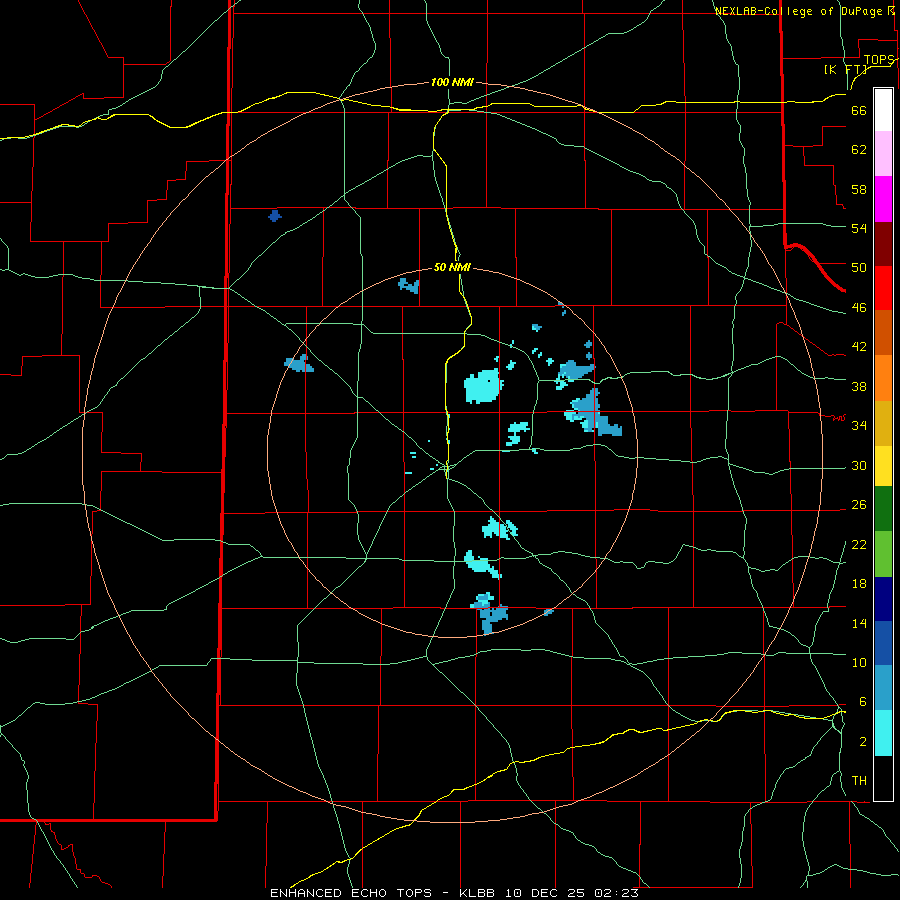Click the 14 legend label
The image size is (900, 900).
859,623
